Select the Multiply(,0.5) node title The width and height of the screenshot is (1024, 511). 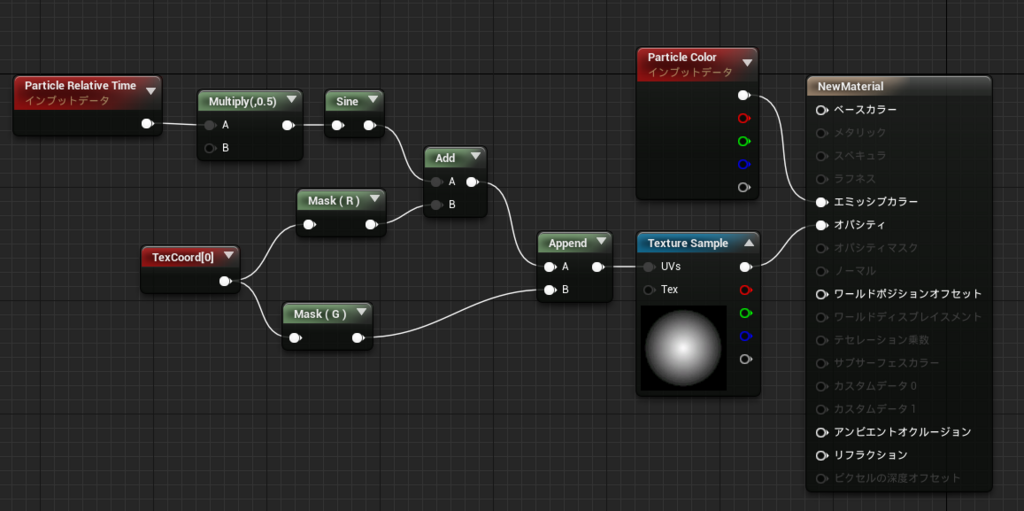click(244, 102)
